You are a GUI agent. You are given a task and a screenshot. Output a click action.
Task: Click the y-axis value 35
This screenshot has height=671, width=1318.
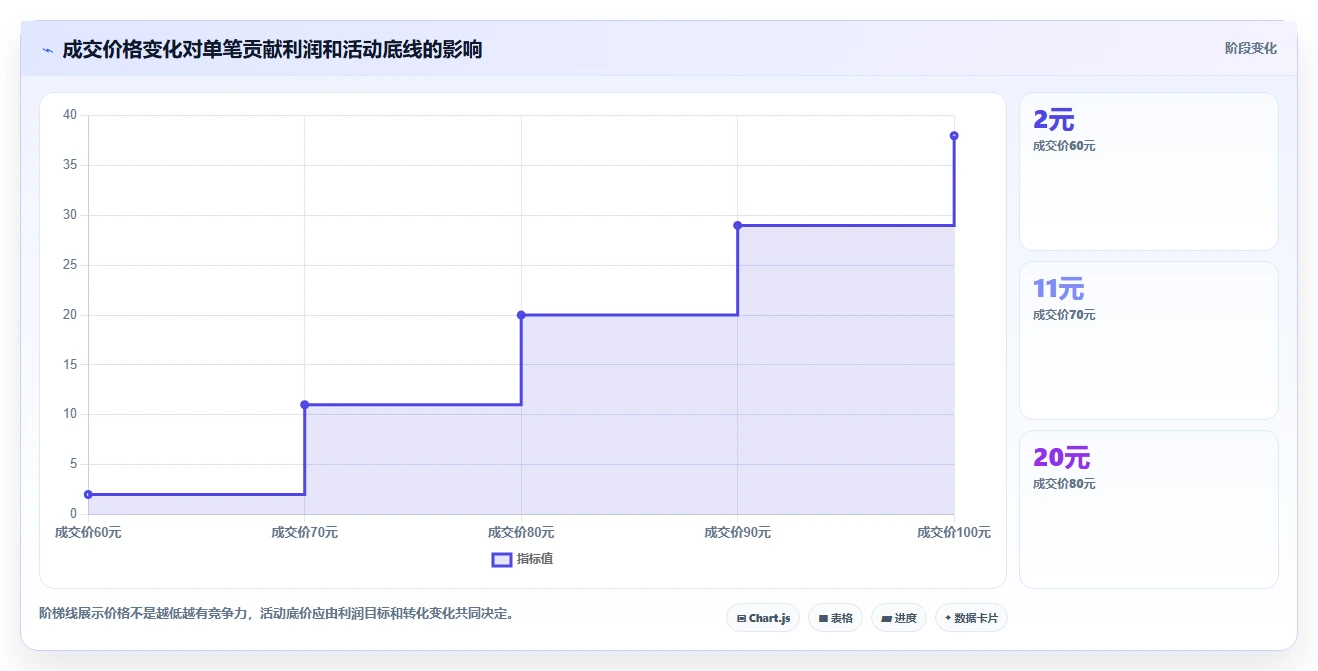coord(70,165)
